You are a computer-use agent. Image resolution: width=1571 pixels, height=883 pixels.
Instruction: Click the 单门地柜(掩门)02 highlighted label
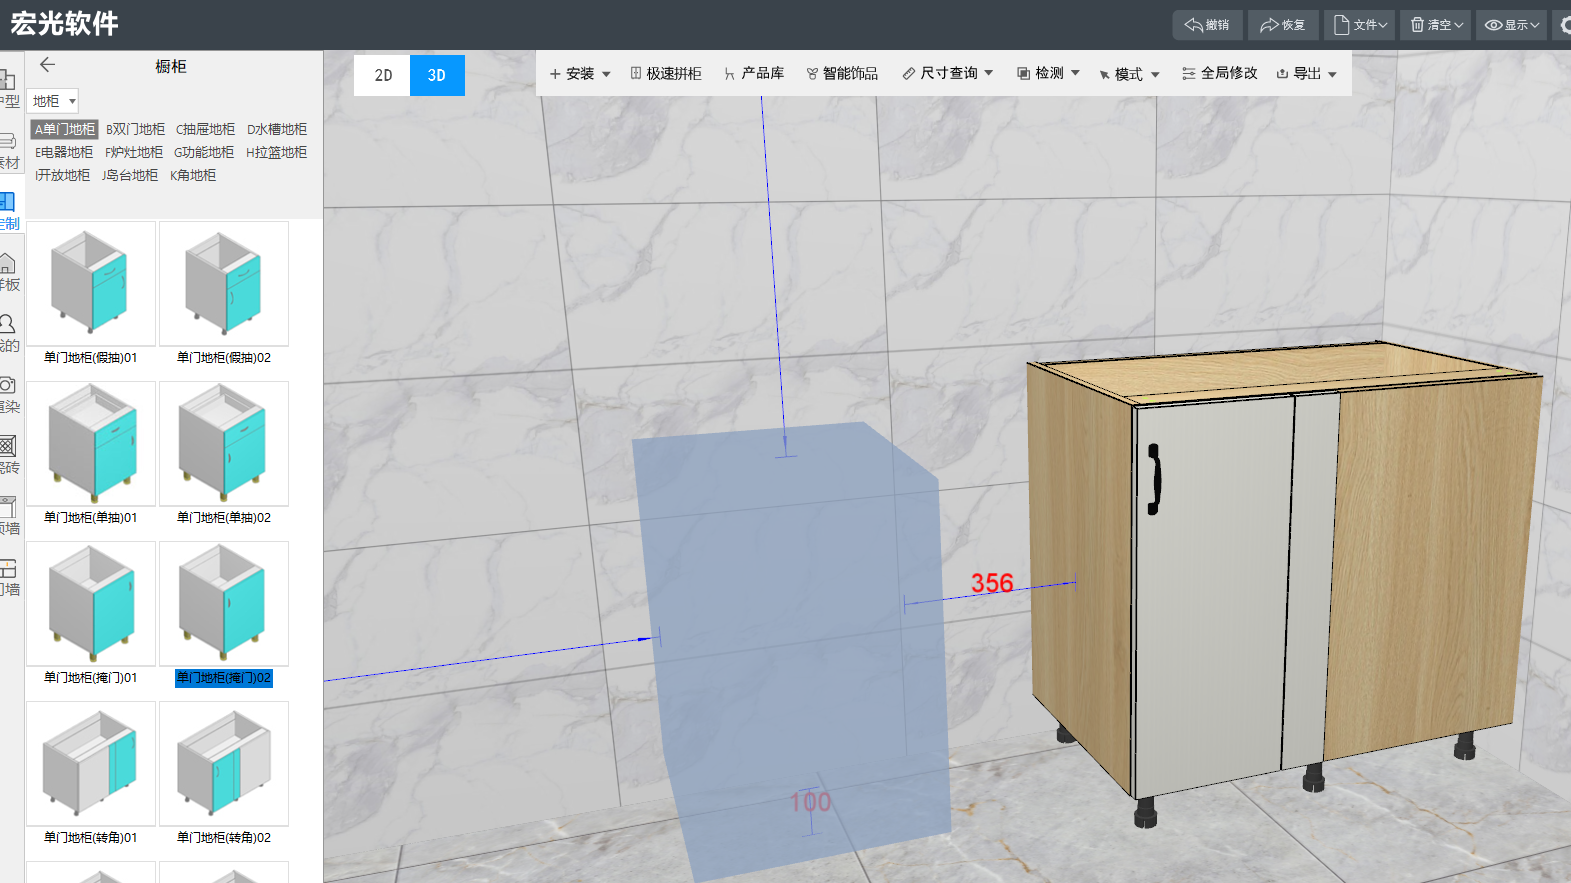[224, 678]
